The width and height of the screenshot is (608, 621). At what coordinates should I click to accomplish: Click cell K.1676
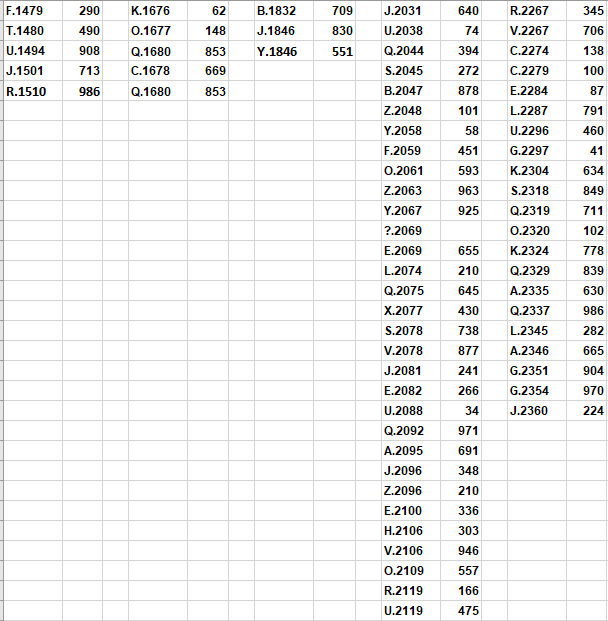[157, 11]
